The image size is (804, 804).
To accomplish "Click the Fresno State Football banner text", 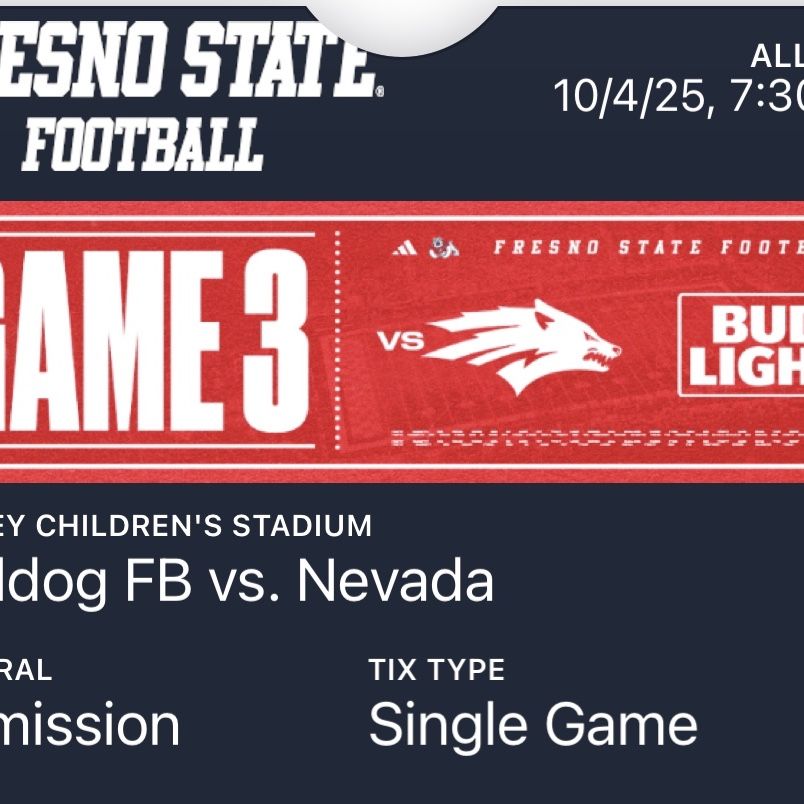I will tap(649, 248).
